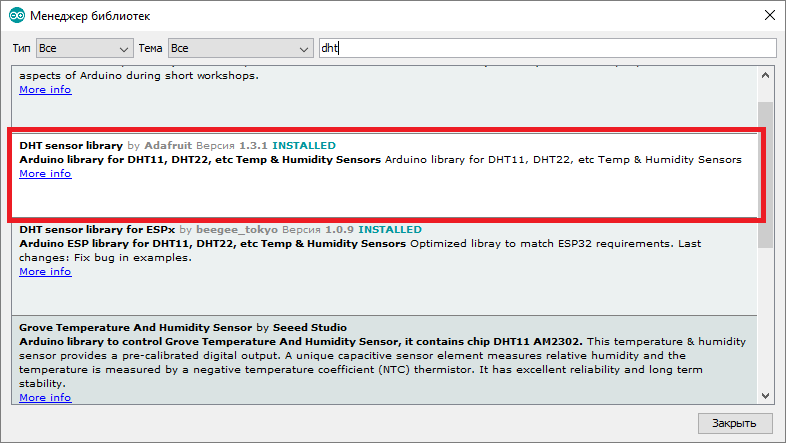Click the scrollbar down arrow
This screenshot has width=786, height=443.
[765, 396]
